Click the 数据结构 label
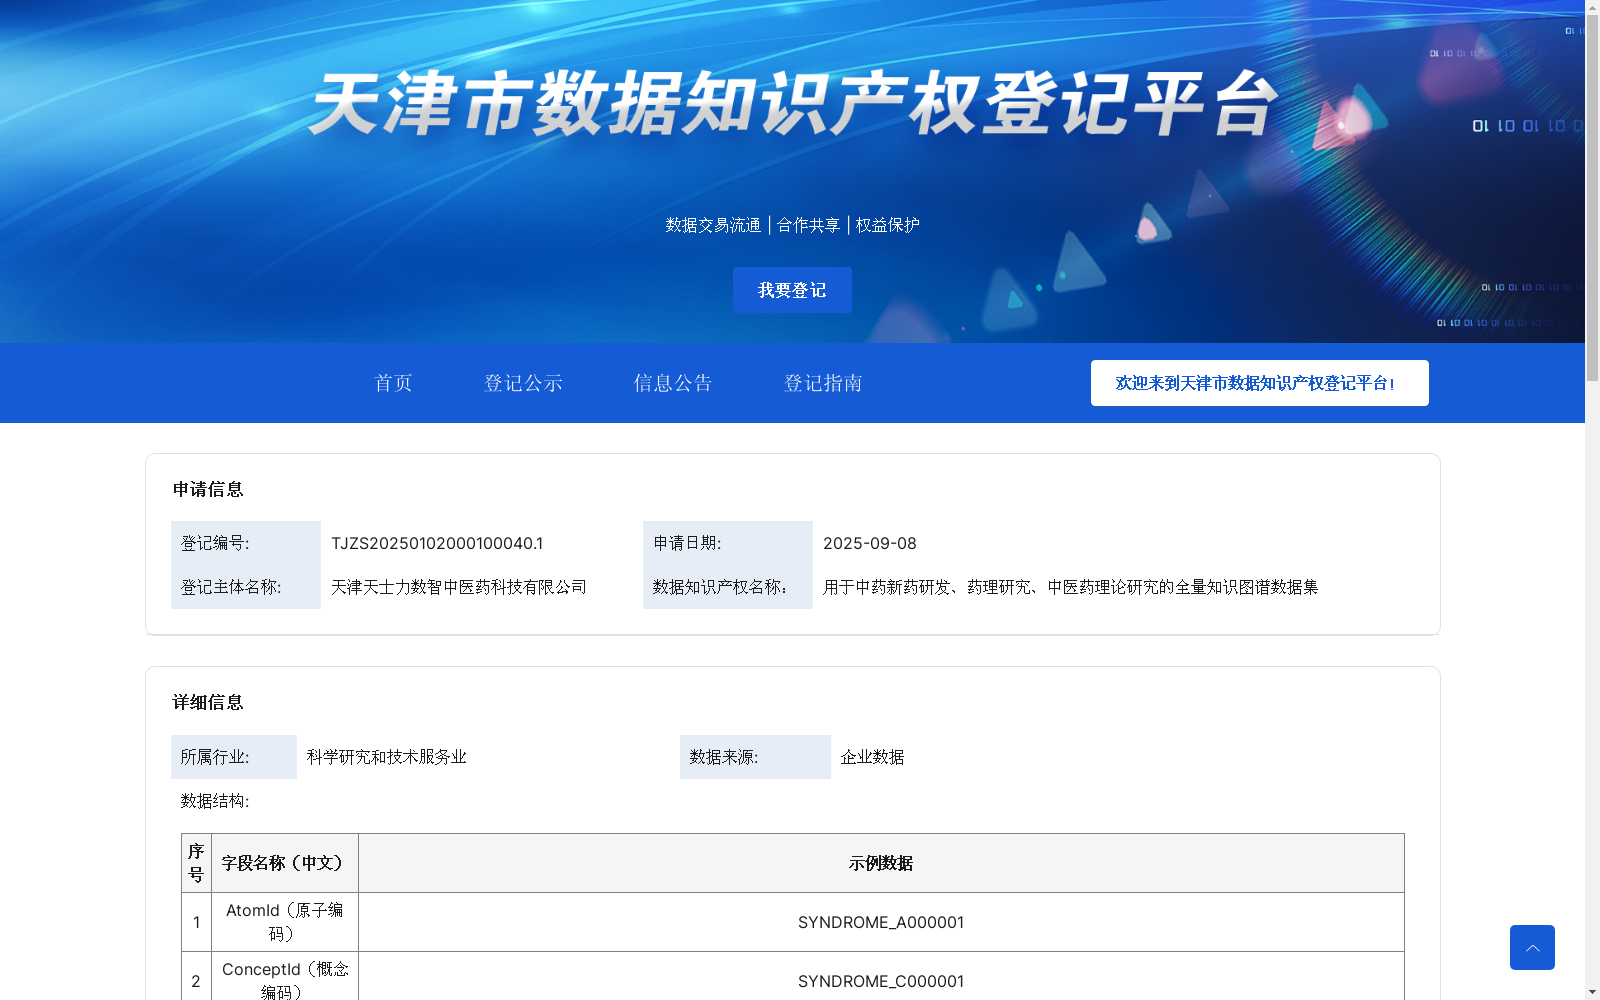The image size is (1600, 1000). click(x=215, y=801)
